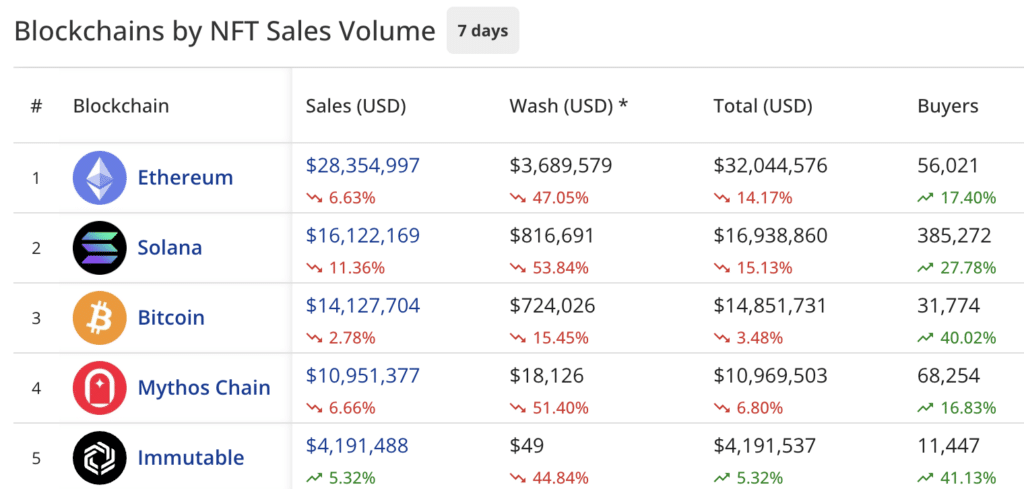Click Solana buyers change 27.78%
This screenshot has height=489, width=1024.
957,268
